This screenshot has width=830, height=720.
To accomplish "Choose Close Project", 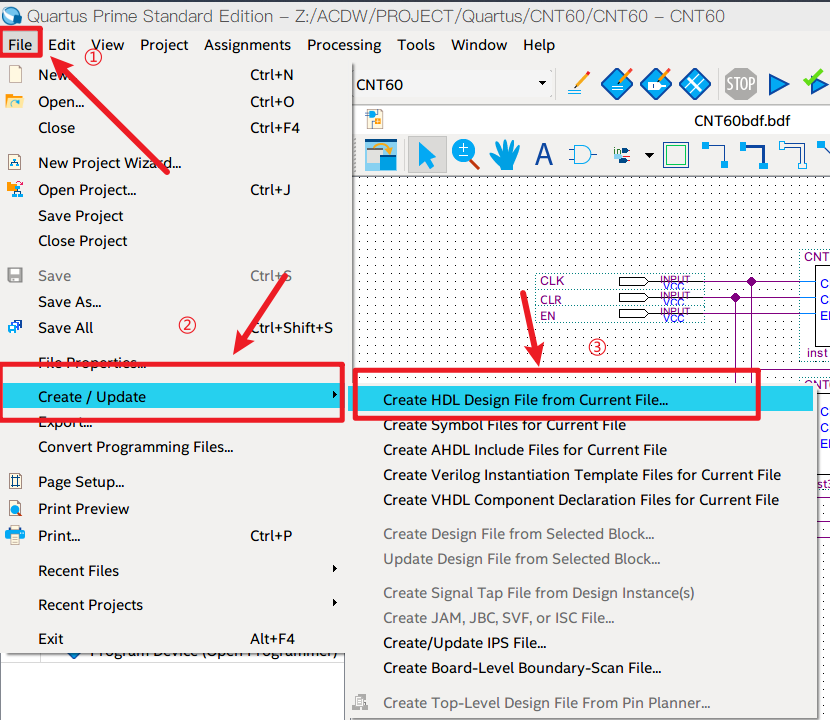I will [83, 241].
